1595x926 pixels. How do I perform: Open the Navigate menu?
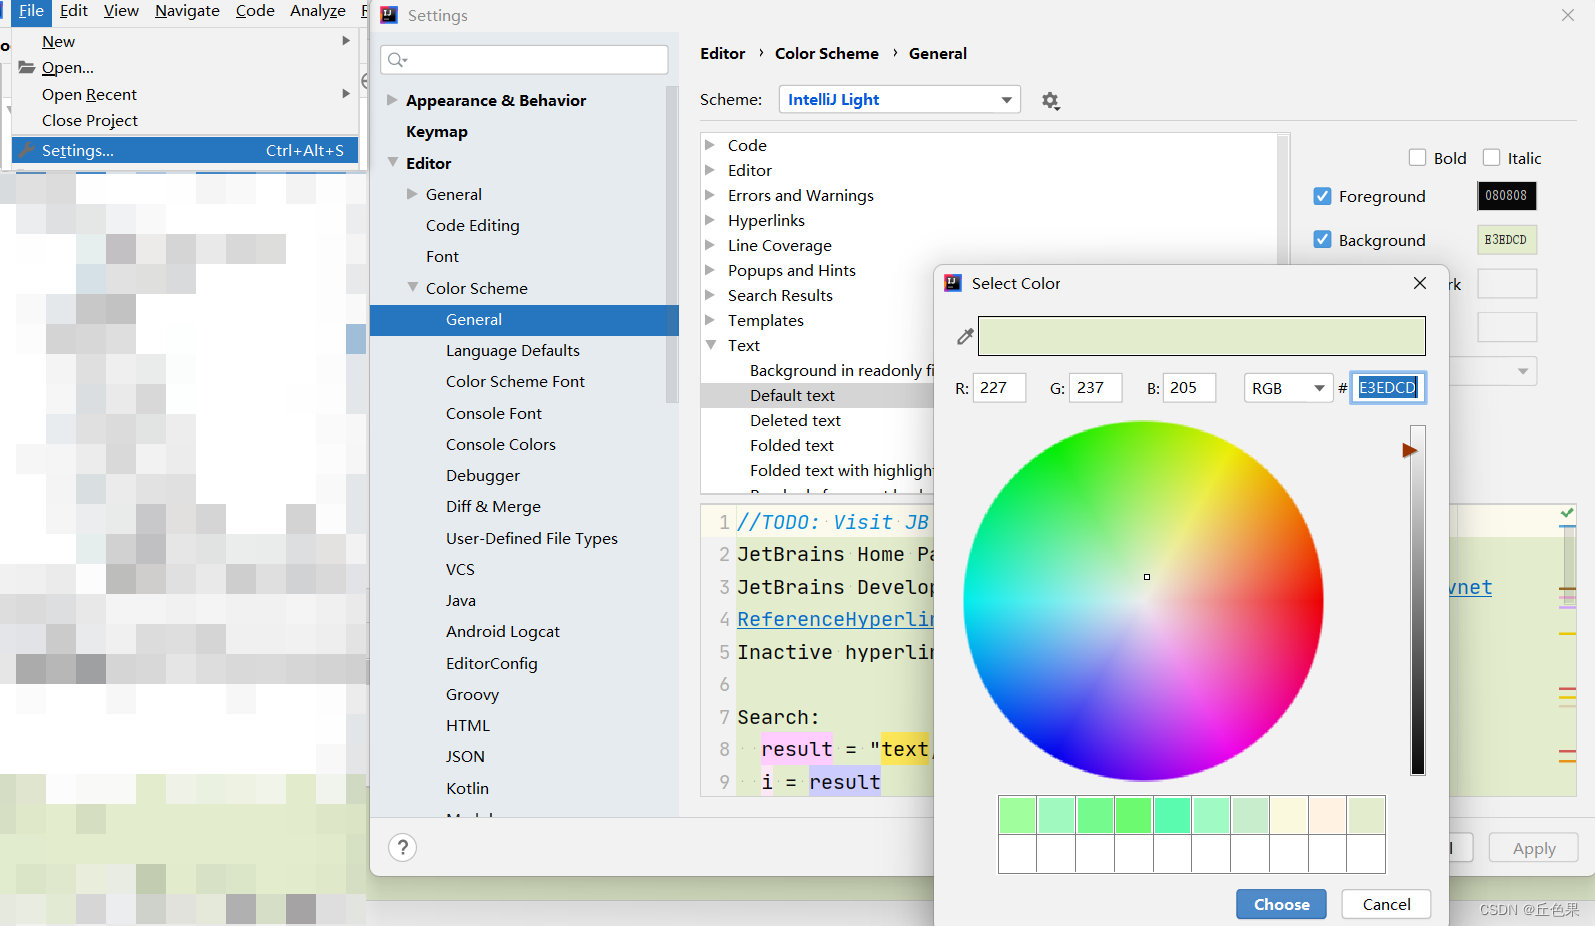click(x=187, y=11)
